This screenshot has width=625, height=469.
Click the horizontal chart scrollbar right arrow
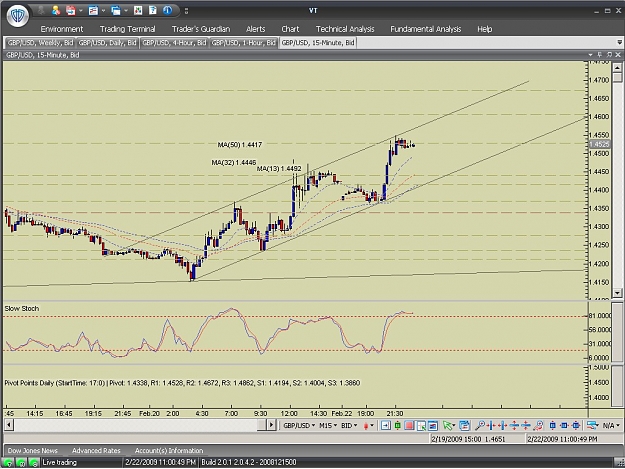271,425
